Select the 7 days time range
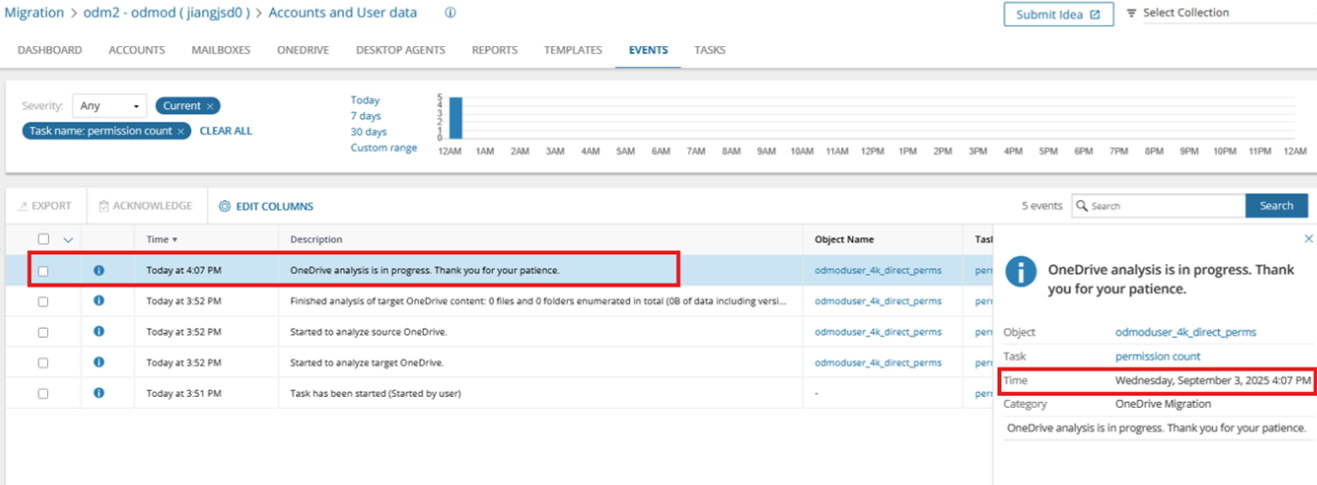 click(x=367, y=116)
